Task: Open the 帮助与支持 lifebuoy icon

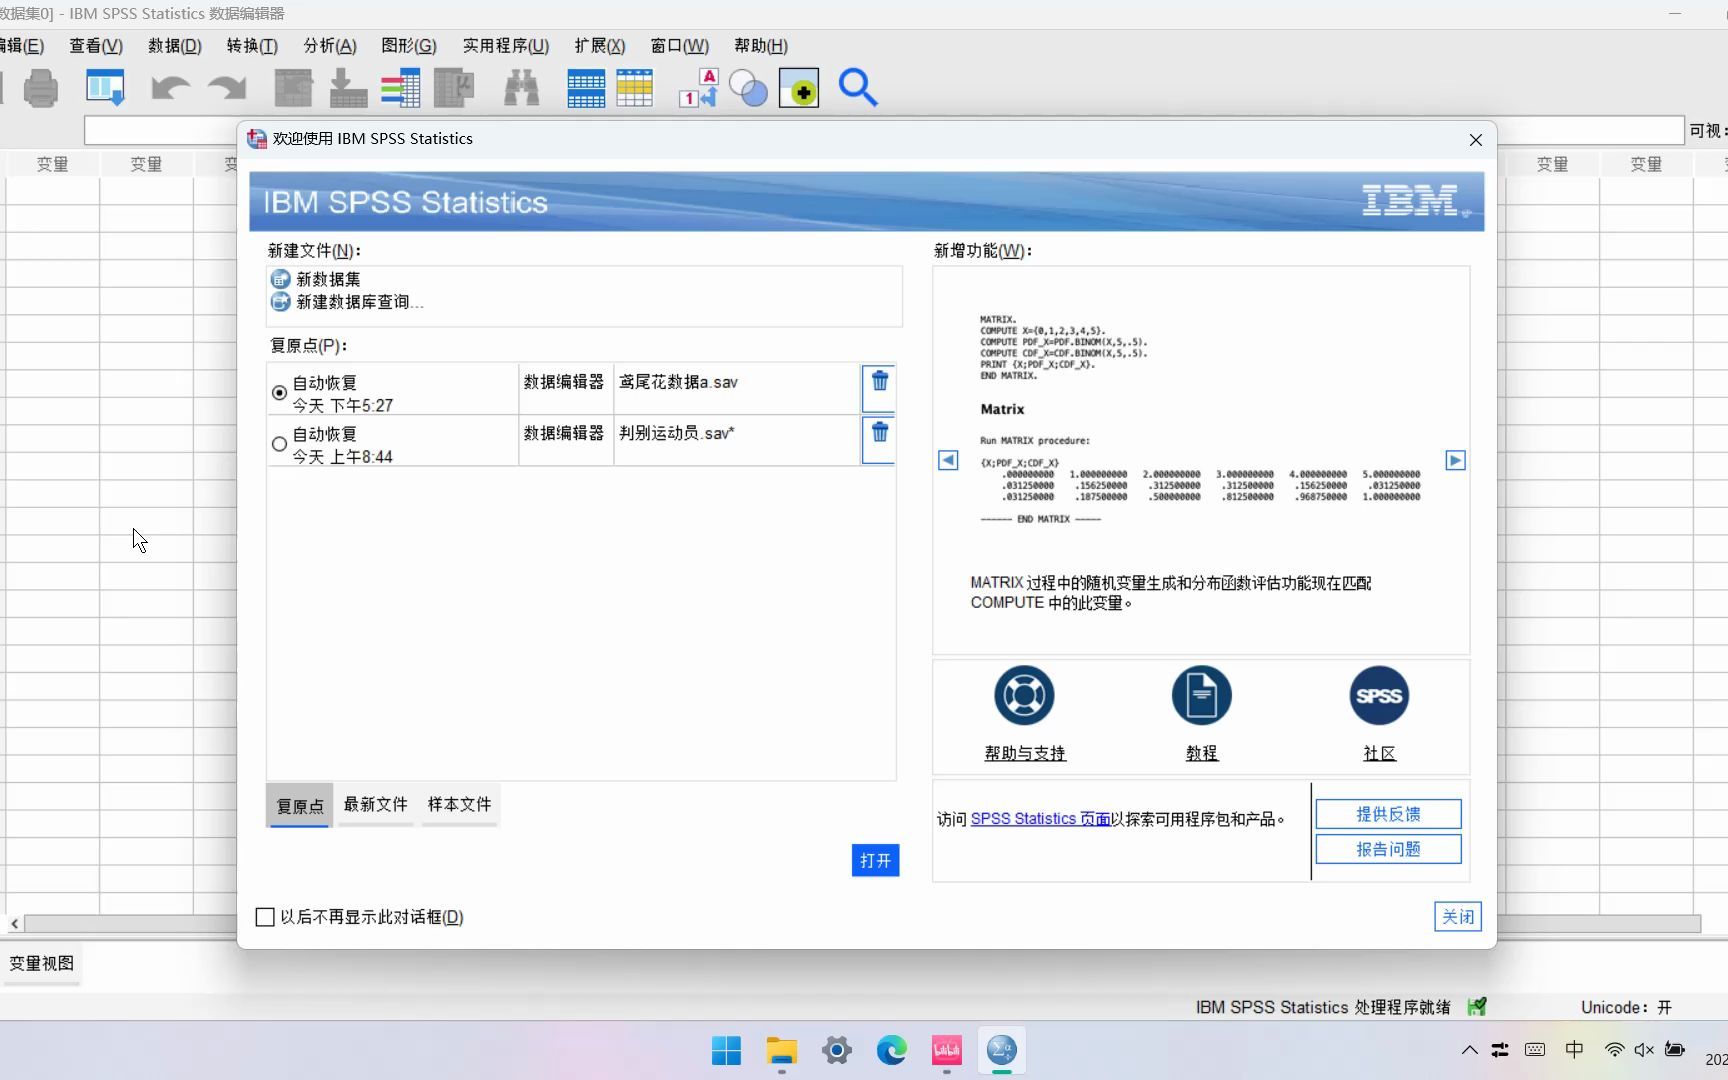Action: tap(1024, 696)
